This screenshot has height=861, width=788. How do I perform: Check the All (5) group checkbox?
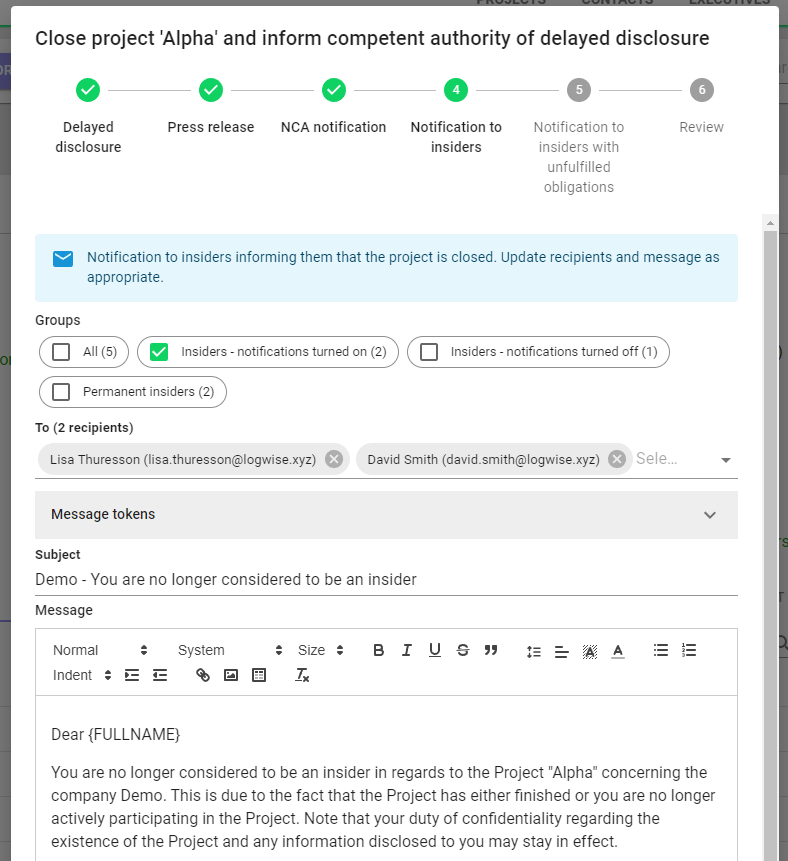[61, 351]
